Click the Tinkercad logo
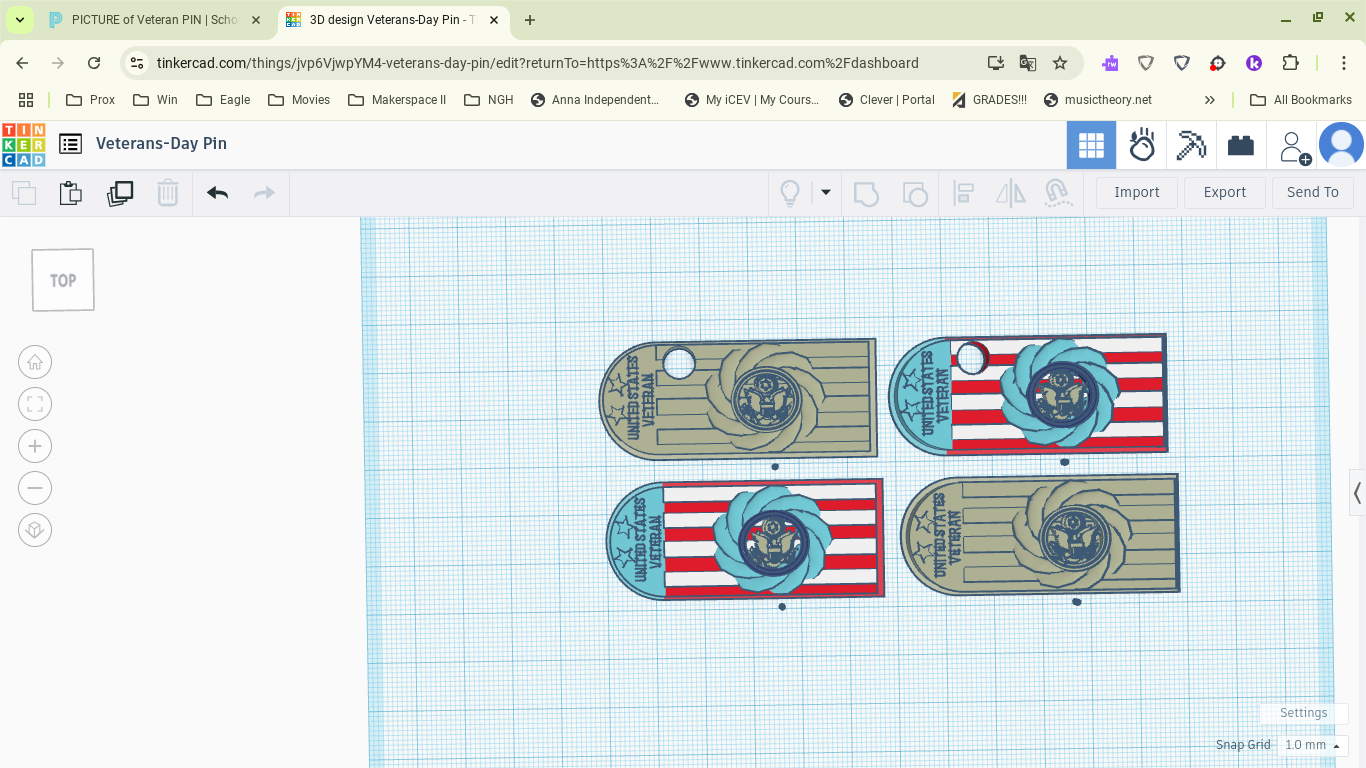The height and width of the screenshot is (768, 1366). [24, 145]
